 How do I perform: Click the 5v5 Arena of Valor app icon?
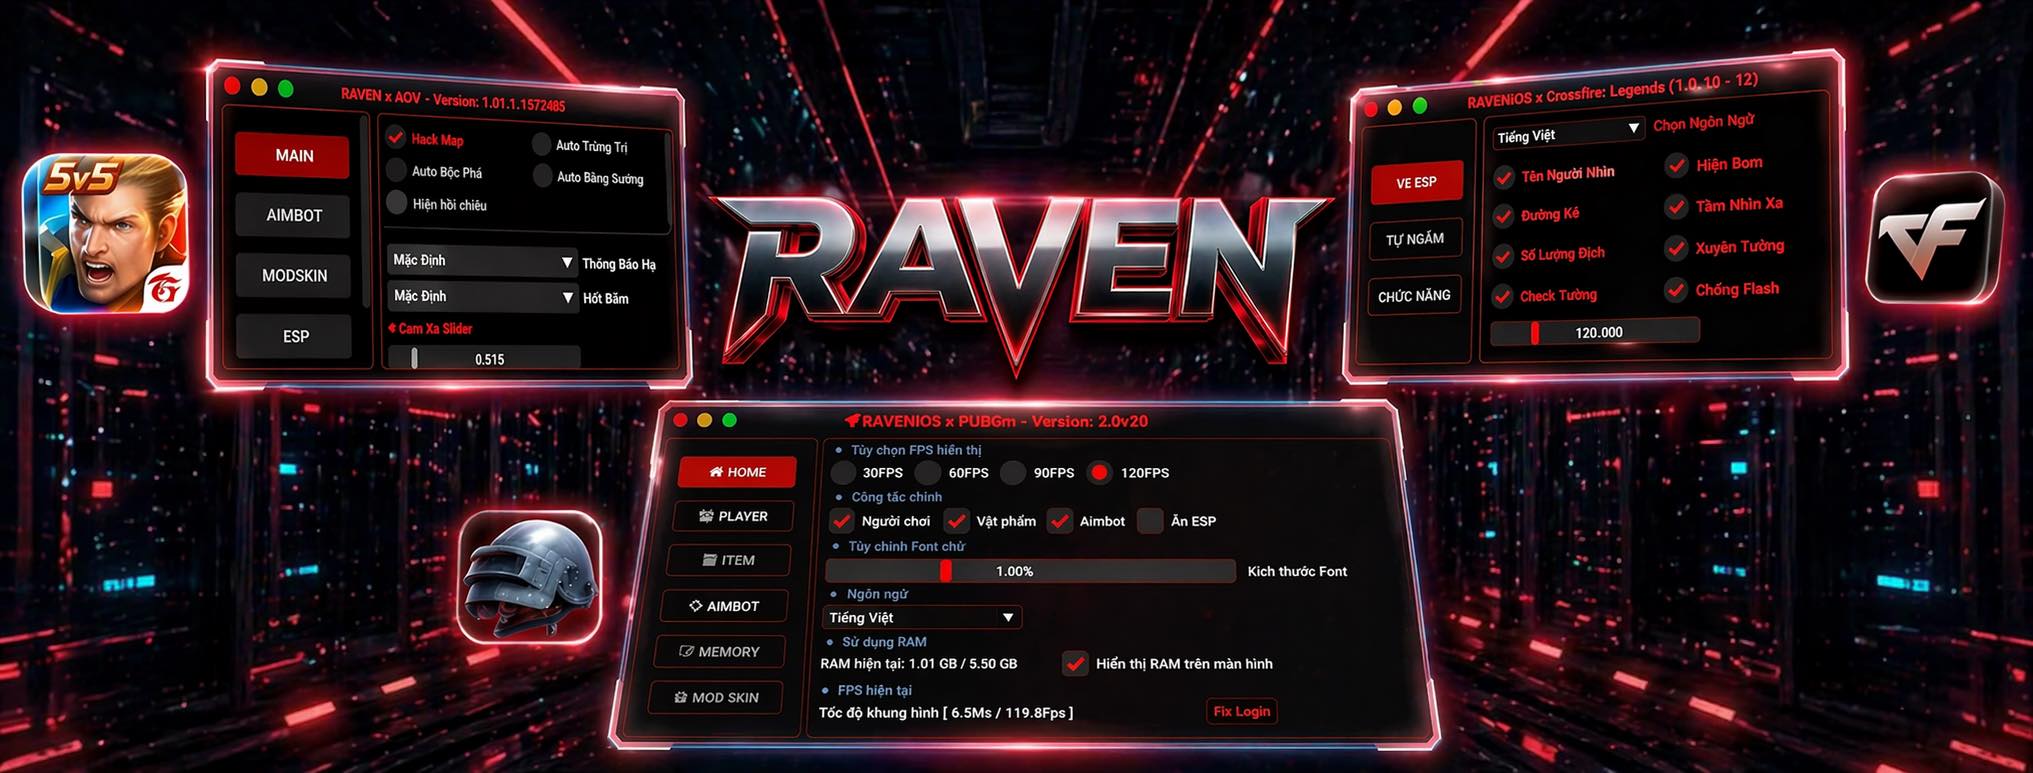click(x=106, y=232)
